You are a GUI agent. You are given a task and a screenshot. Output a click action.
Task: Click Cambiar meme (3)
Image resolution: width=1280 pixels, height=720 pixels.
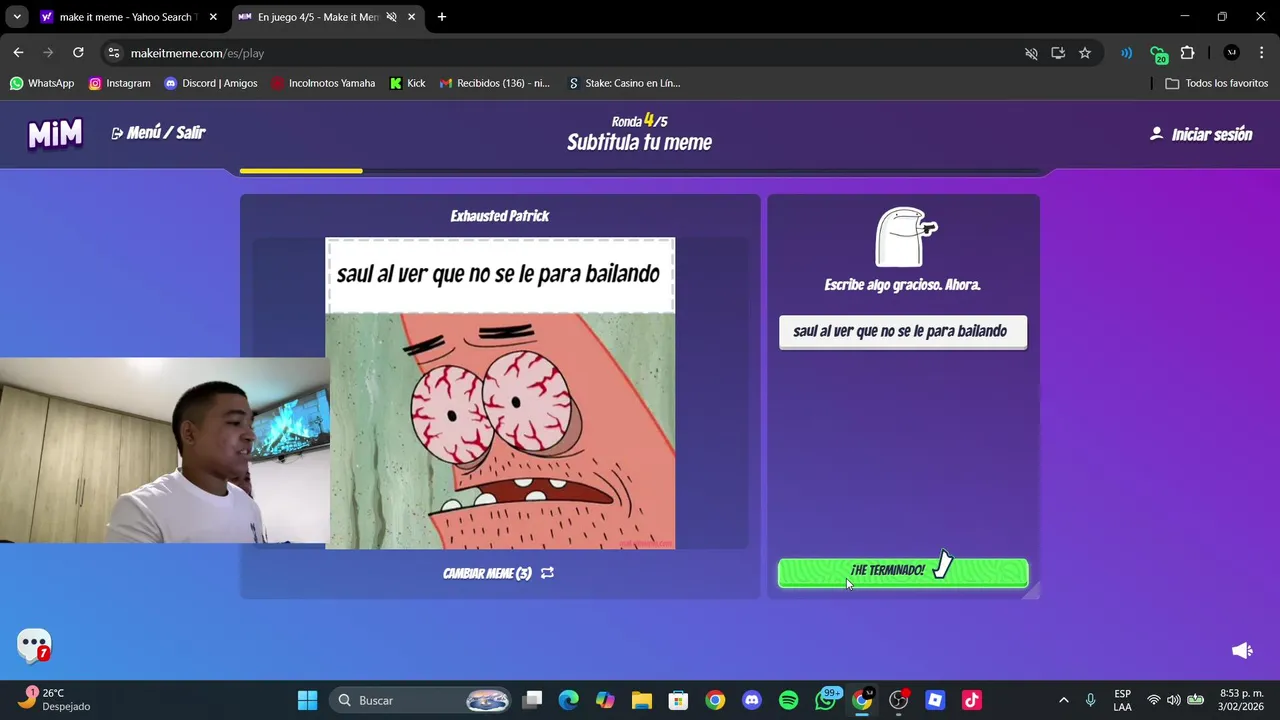[x=498, y=573]
